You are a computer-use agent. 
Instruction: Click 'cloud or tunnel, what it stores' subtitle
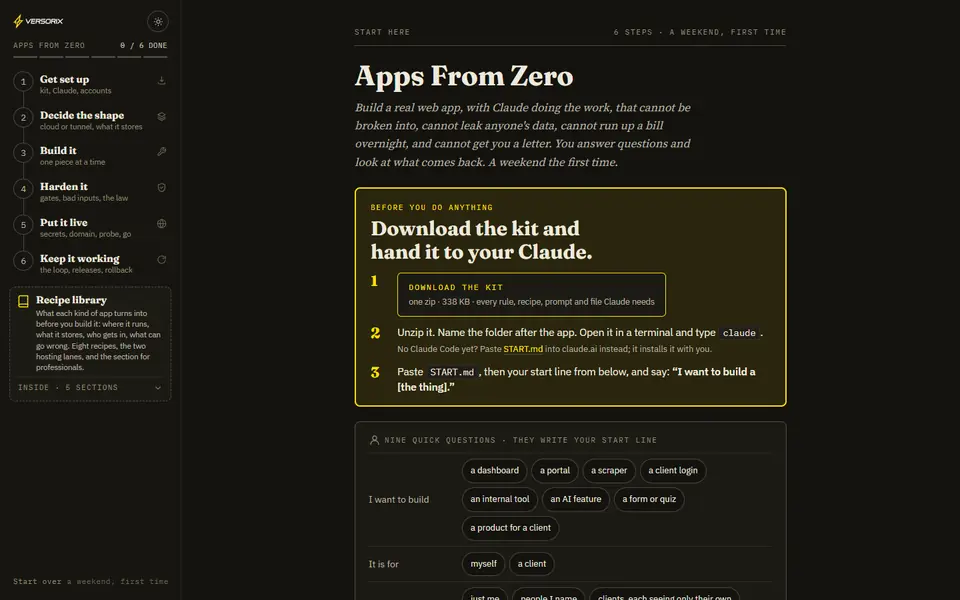pyautogui.click(x=91, y=127)
